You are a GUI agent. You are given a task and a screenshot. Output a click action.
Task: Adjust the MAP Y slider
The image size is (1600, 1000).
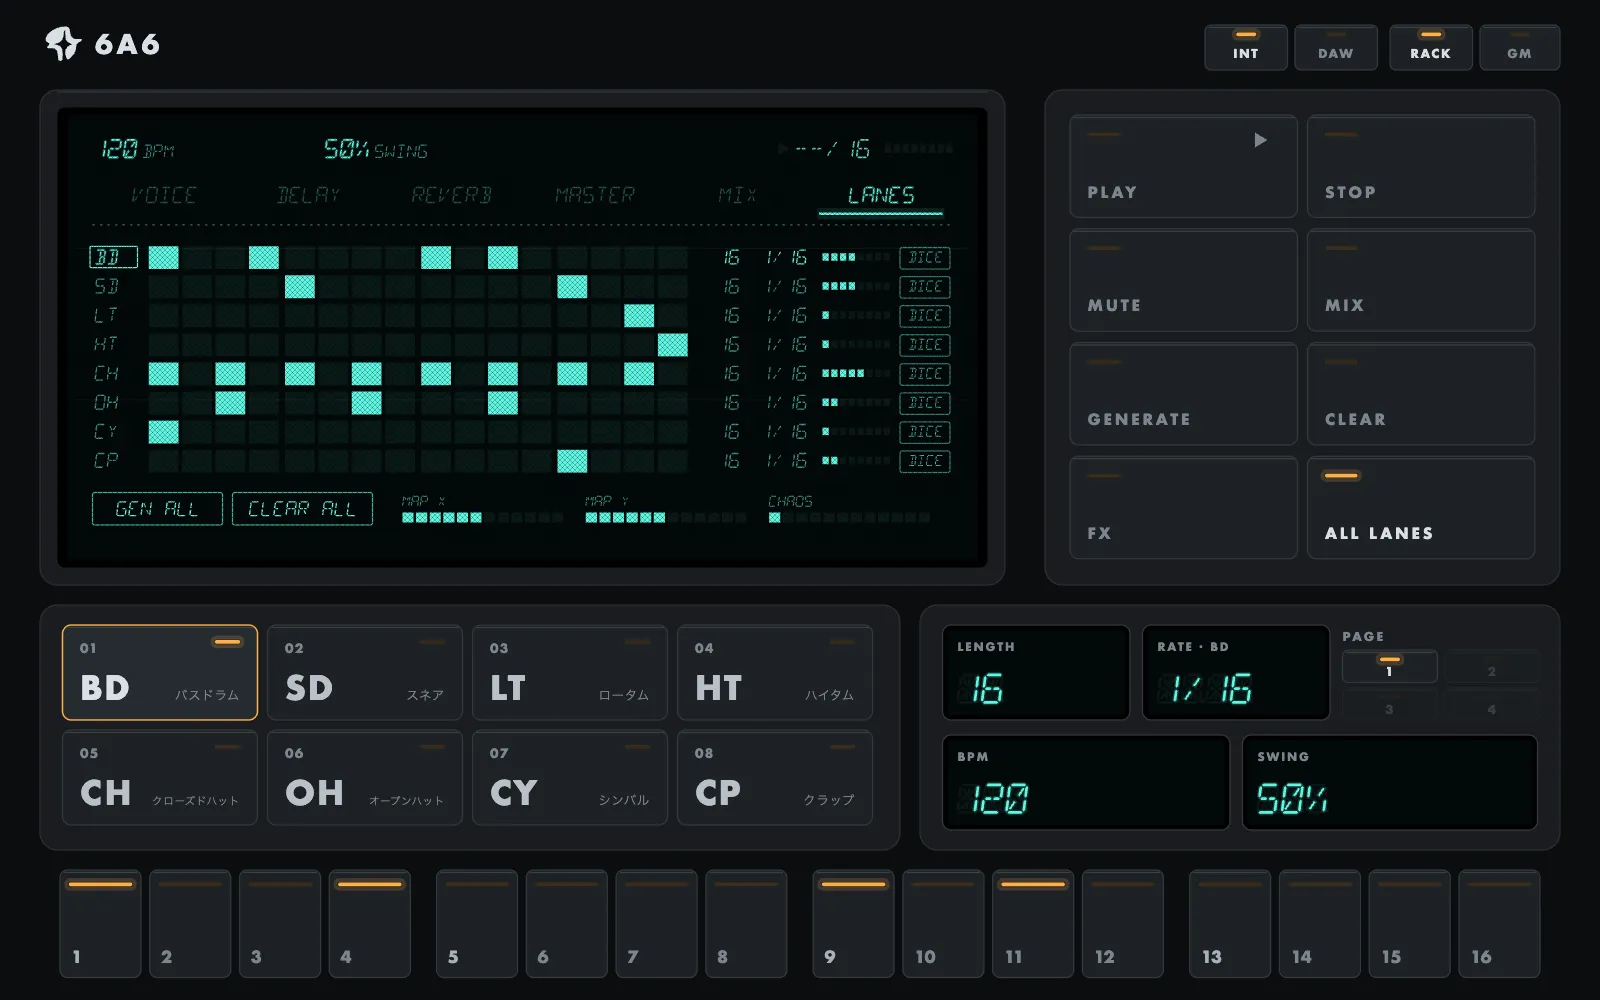click(665, 518)
